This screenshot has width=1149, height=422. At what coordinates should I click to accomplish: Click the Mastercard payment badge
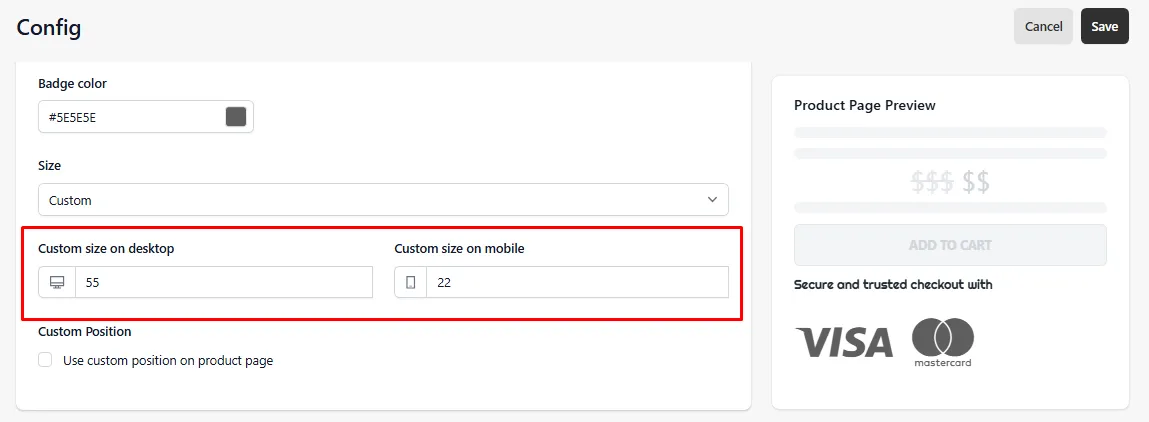coord(943,342)
